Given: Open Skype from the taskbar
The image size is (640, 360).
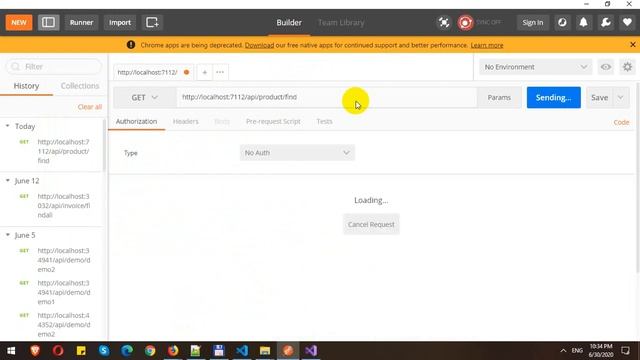Looking at the screenshot, I should pyautogui.click(x=104, y=351).
